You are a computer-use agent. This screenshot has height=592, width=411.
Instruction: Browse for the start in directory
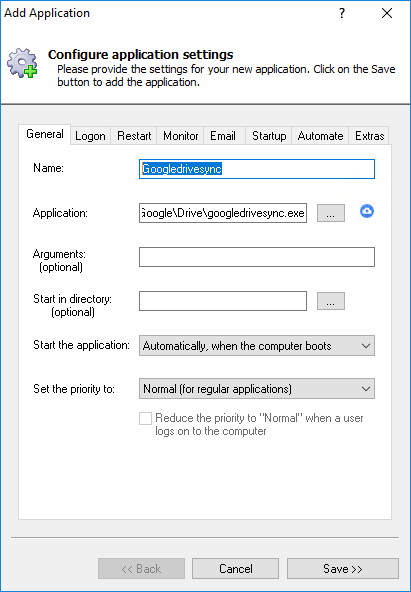coord(331,301)
